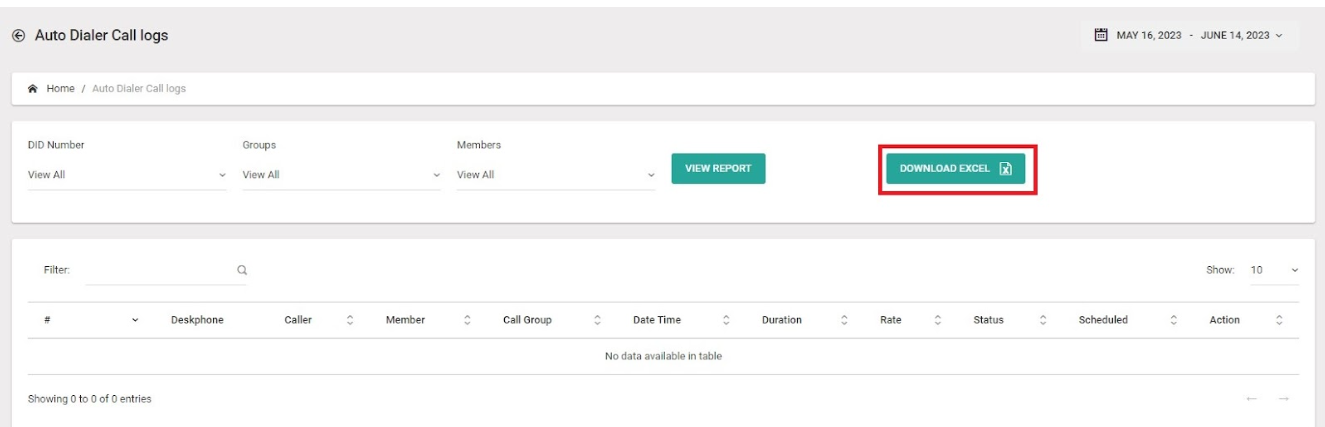Click the back arrow beside Auto Dialer Call logs
The height and width of the screenshot is (427, 1325).
tap(17, 35)
